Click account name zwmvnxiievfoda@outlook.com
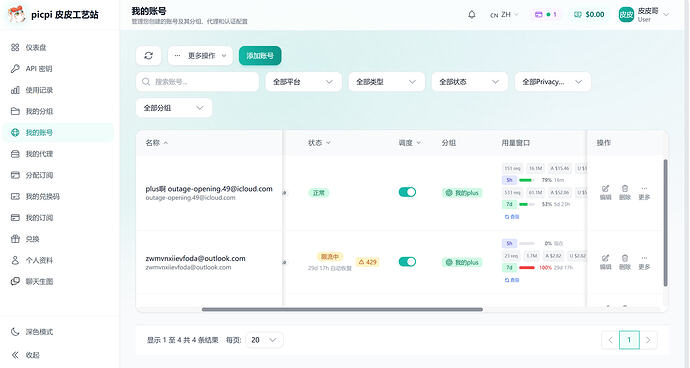The width and height of the screenshot is (690, 368). (x=195, y=258)
